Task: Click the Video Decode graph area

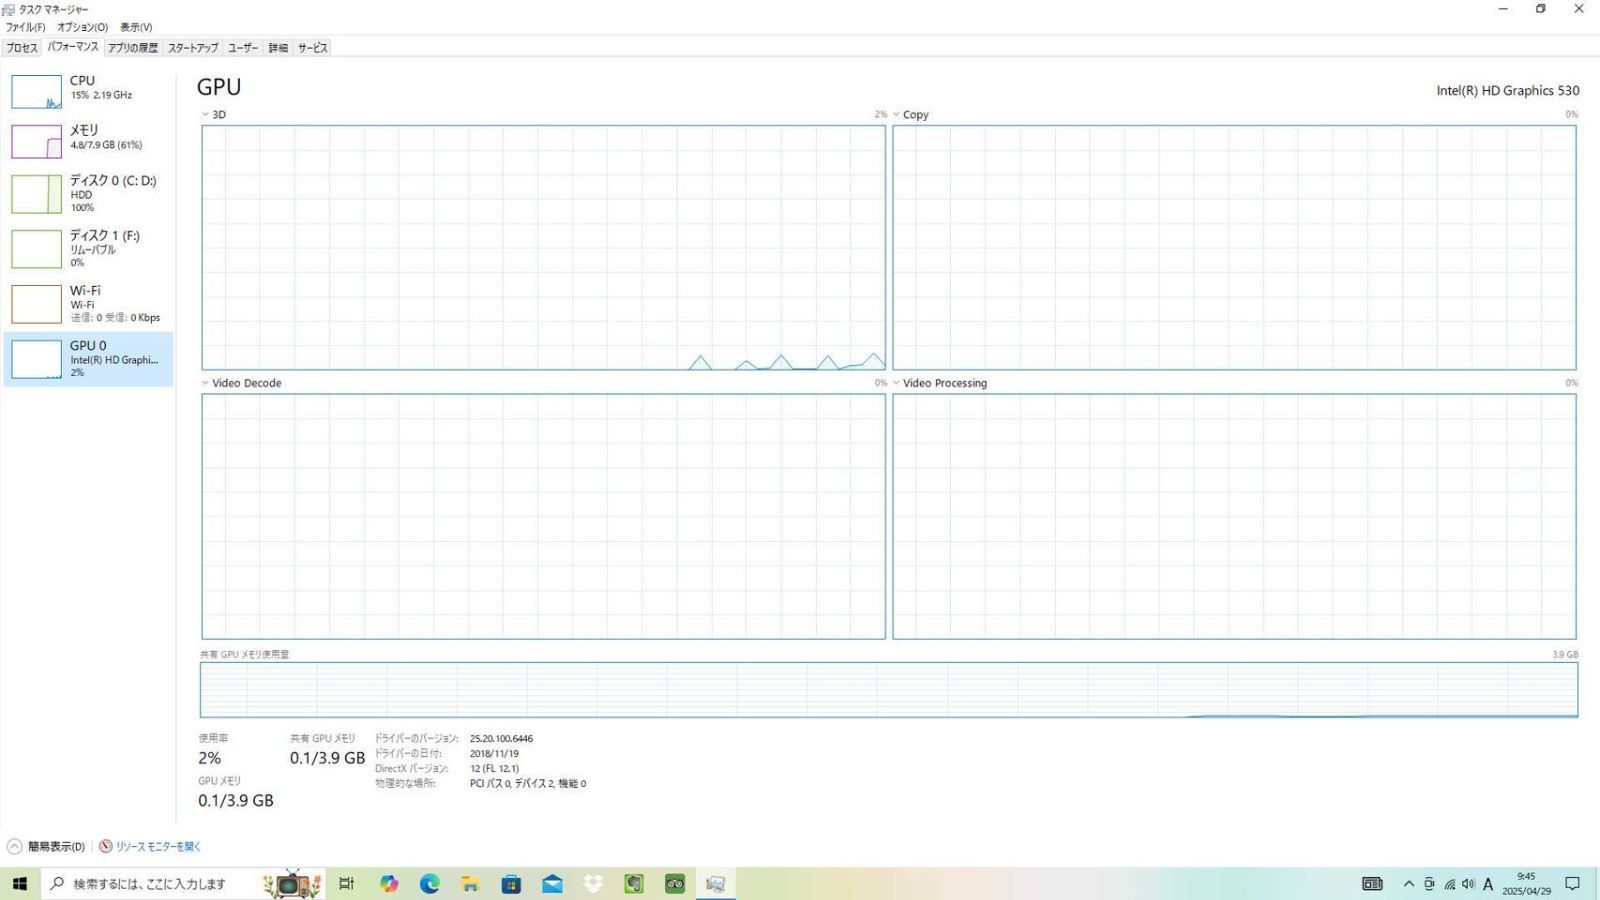Action: tap(543, 516)
